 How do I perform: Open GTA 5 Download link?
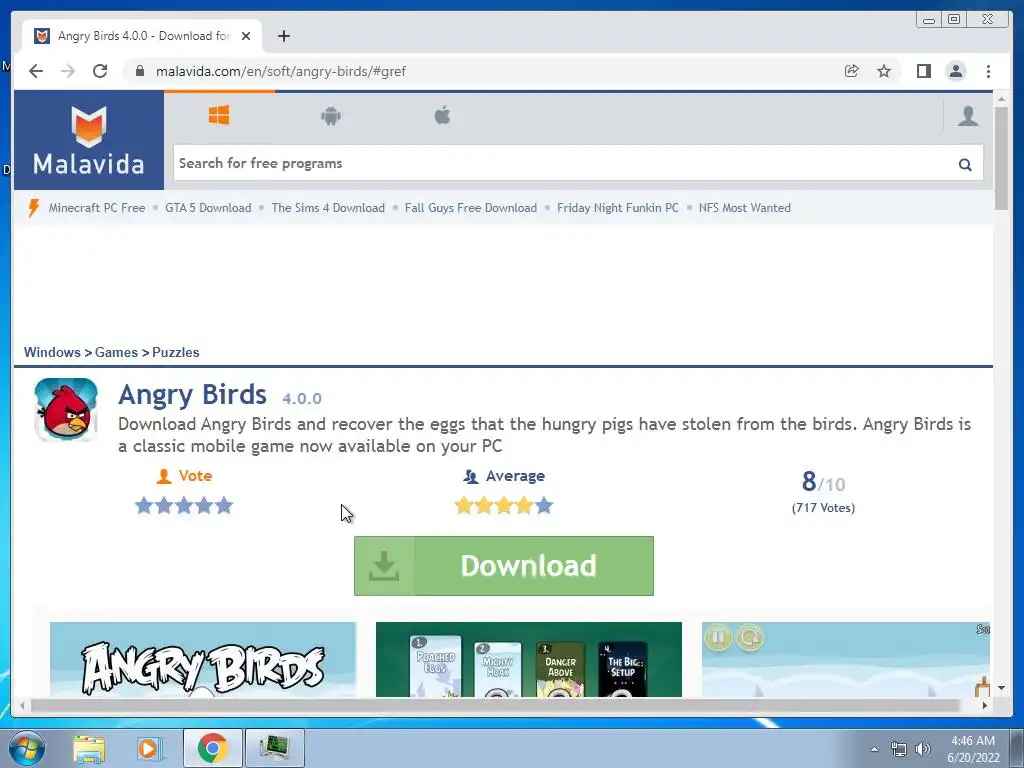click(x=208, y=208)
